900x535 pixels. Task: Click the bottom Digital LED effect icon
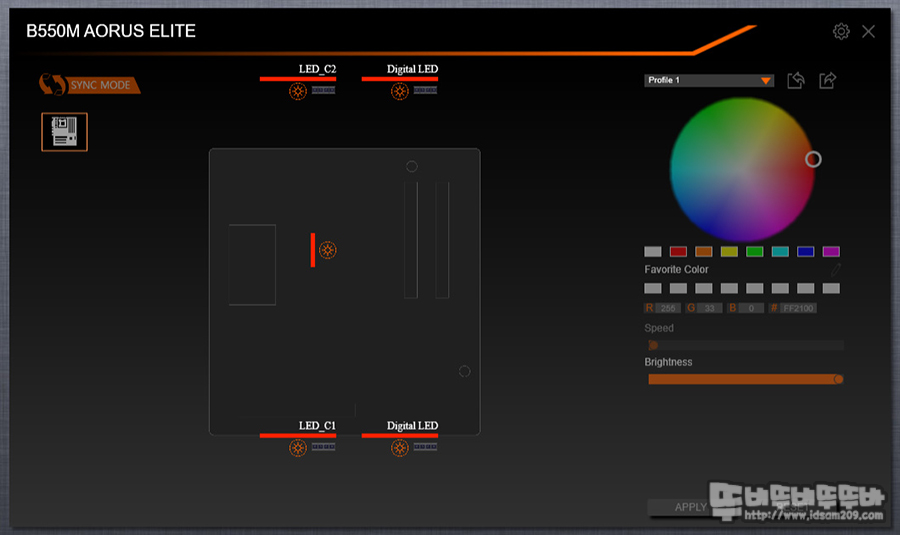(x=399, y=448)
